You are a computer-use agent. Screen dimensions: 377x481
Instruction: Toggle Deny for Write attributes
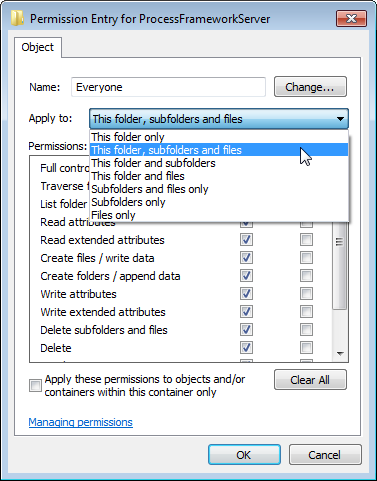306,294
